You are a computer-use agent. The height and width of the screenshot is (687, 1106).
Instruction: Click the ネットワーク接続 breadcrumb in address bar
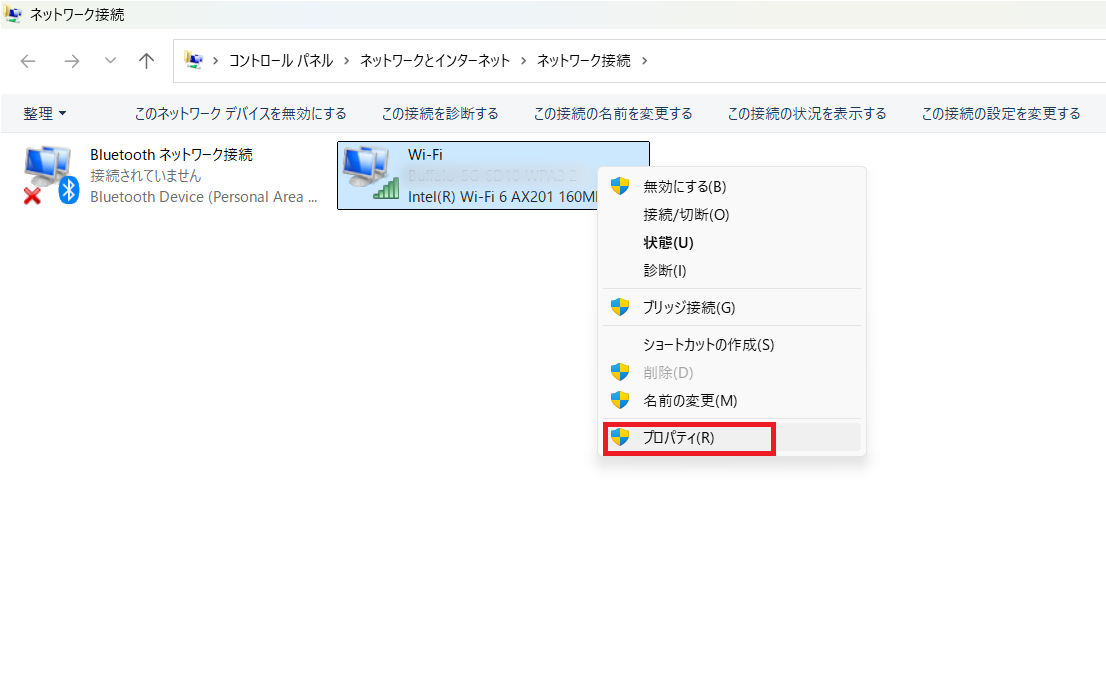tap(584, 61)
